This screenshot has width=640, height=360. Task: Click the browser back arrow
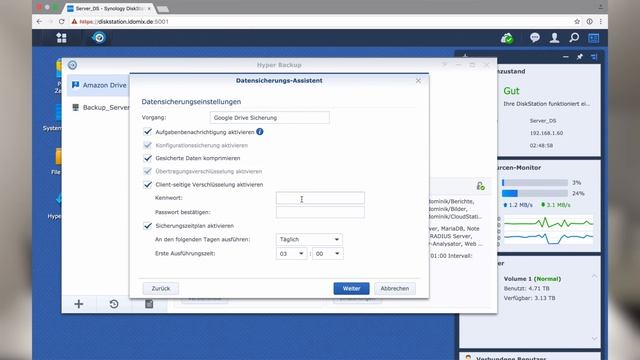coord(39,22)
